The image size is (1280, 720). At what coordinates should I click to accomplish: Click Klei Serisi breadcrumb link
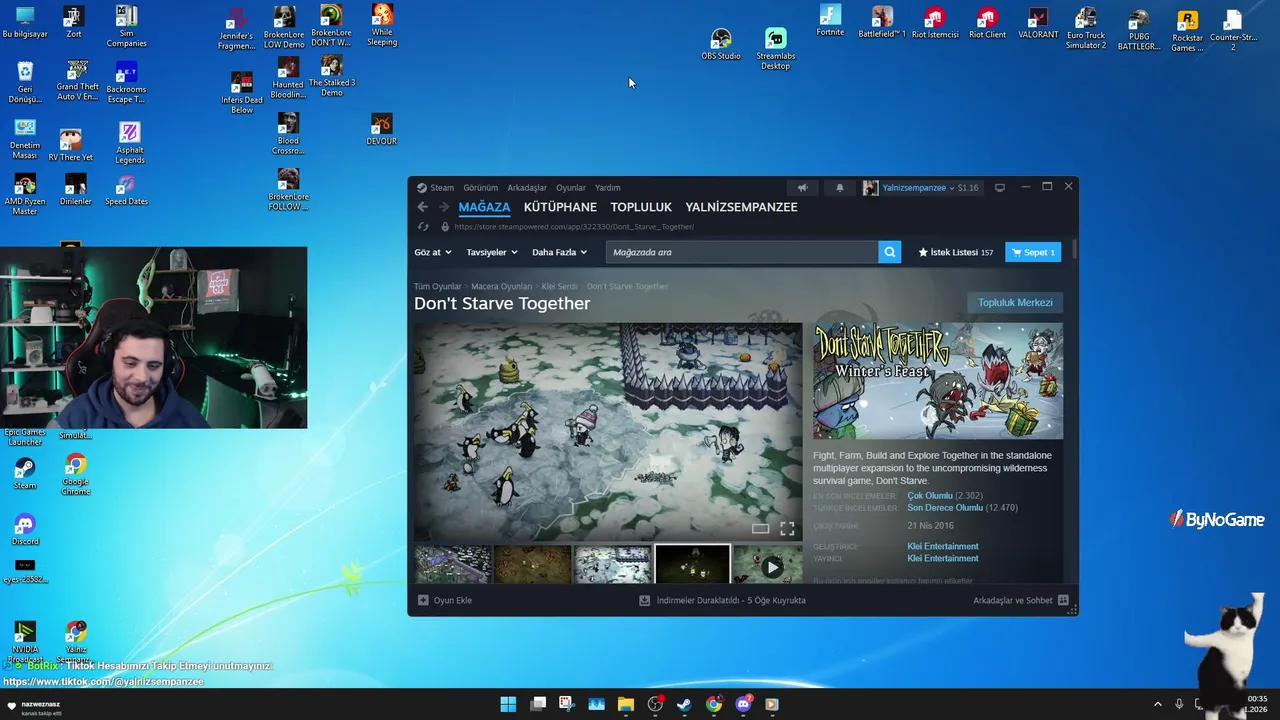(x=559, y=287)
